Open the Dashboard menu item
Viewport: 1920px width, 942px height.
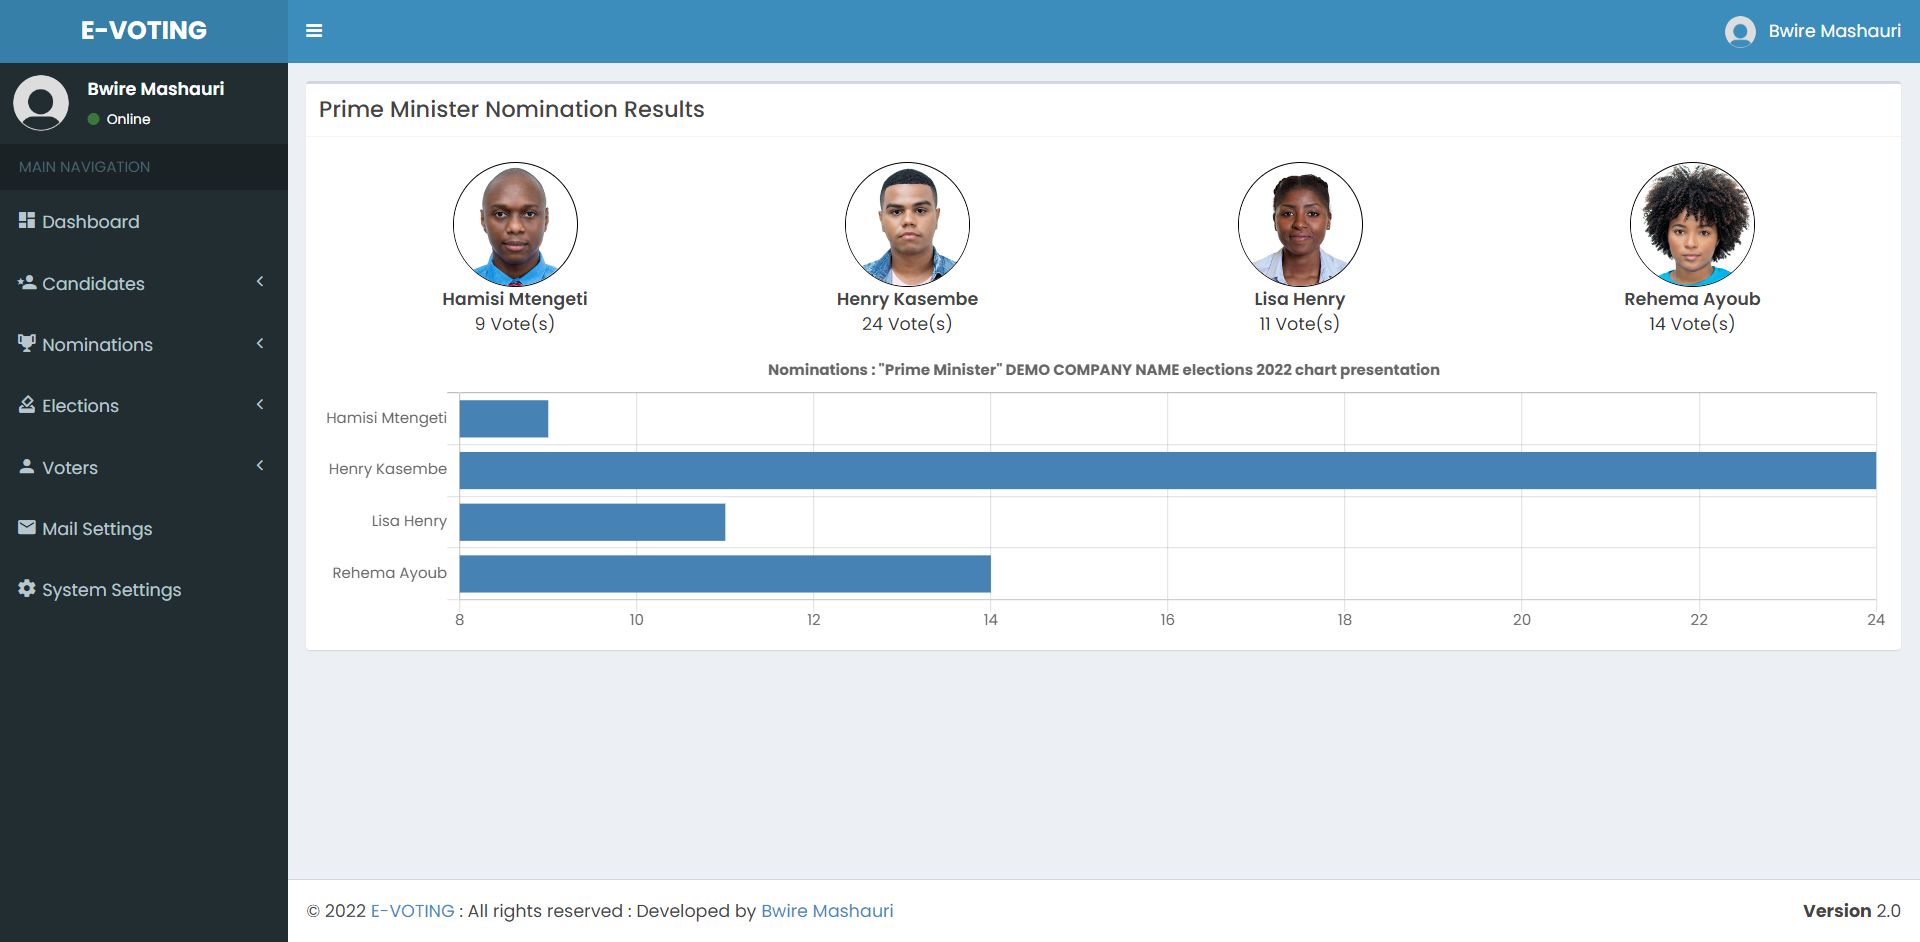[90, 222]
